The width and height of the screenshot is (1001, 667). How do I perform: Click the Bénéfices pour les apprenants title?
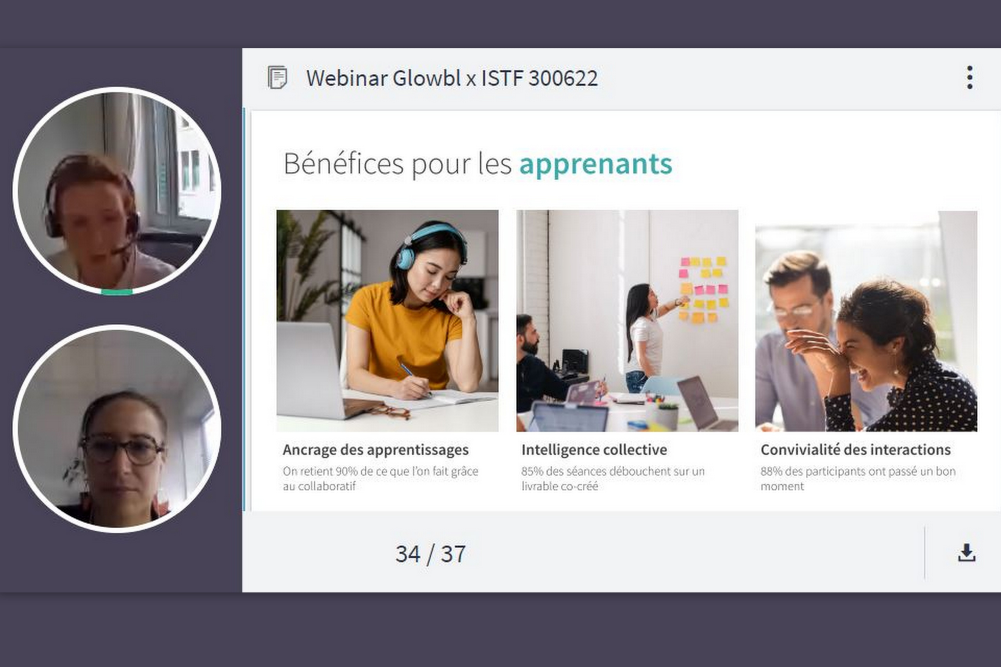tap(478, 163)
